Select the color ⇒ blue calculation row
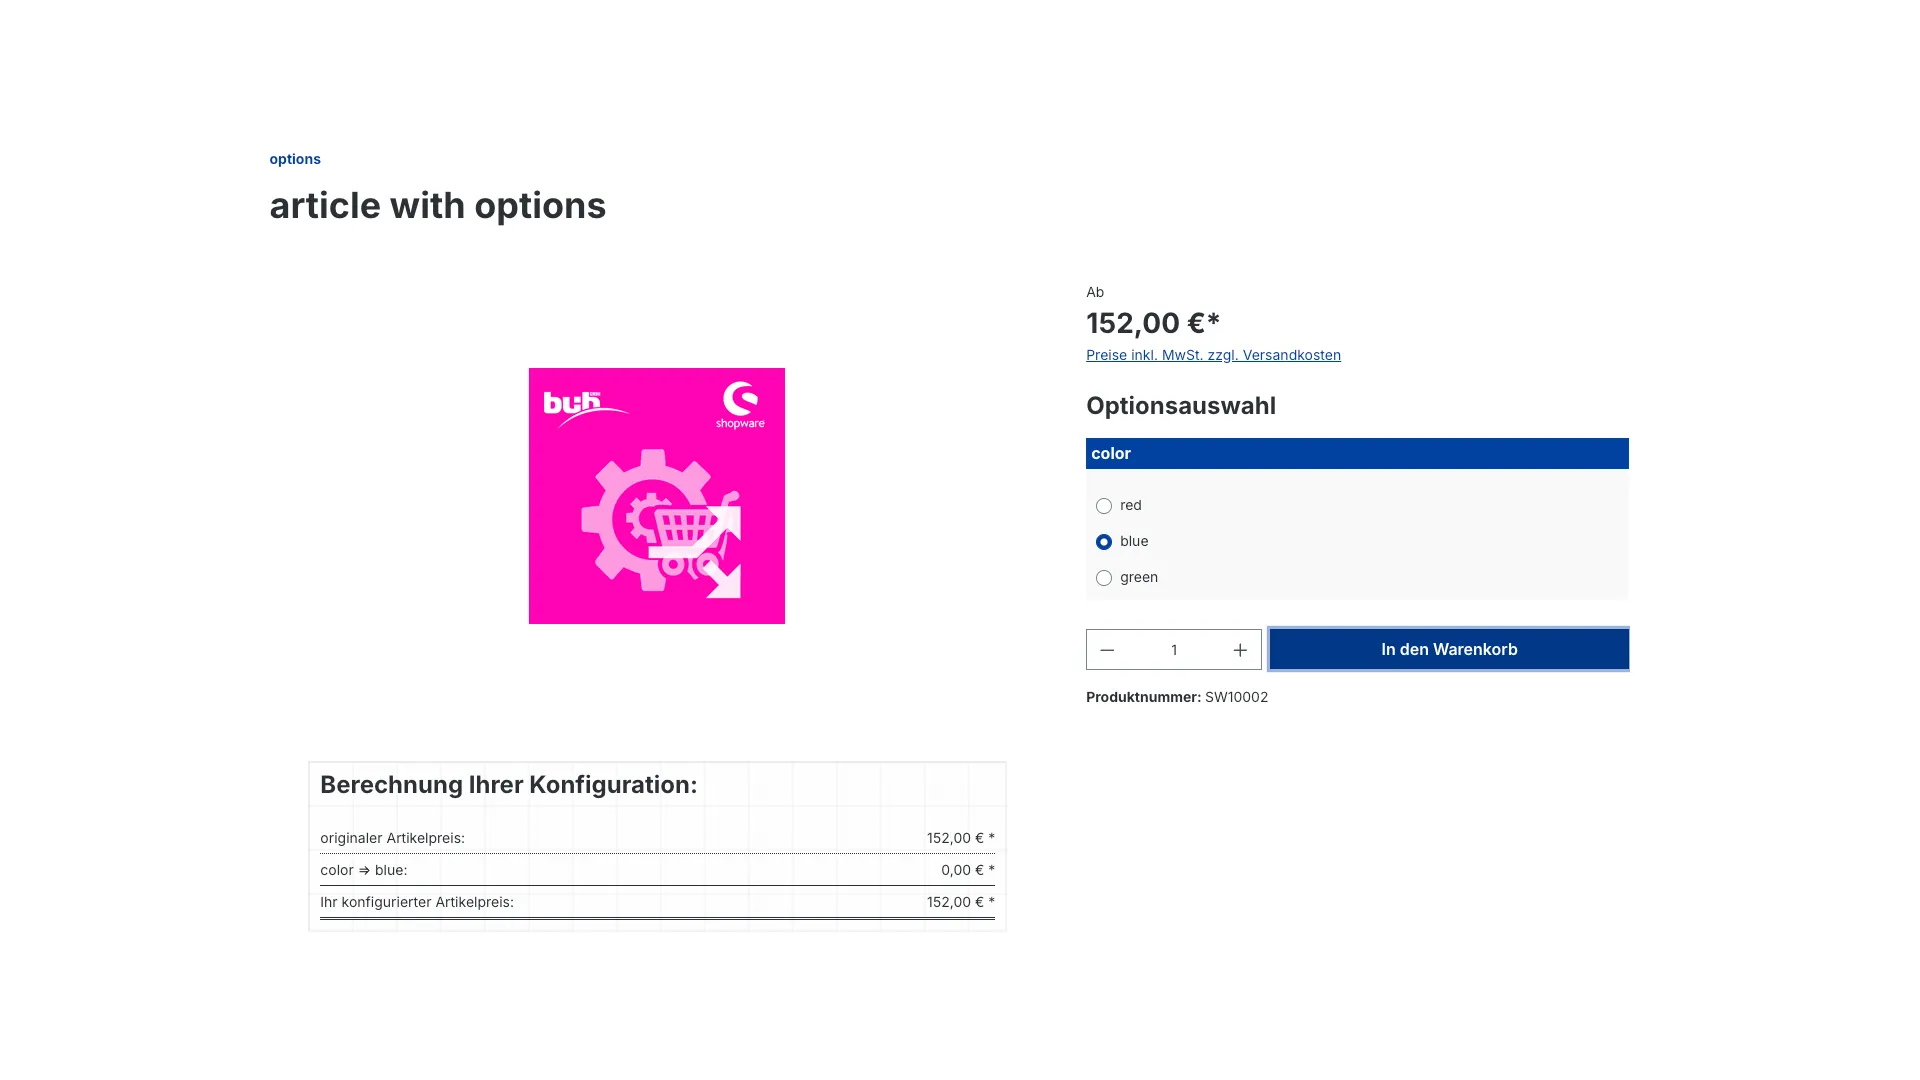This screenshot has height=1080, width=1920. pyautogui.click(x=657, y=870)
